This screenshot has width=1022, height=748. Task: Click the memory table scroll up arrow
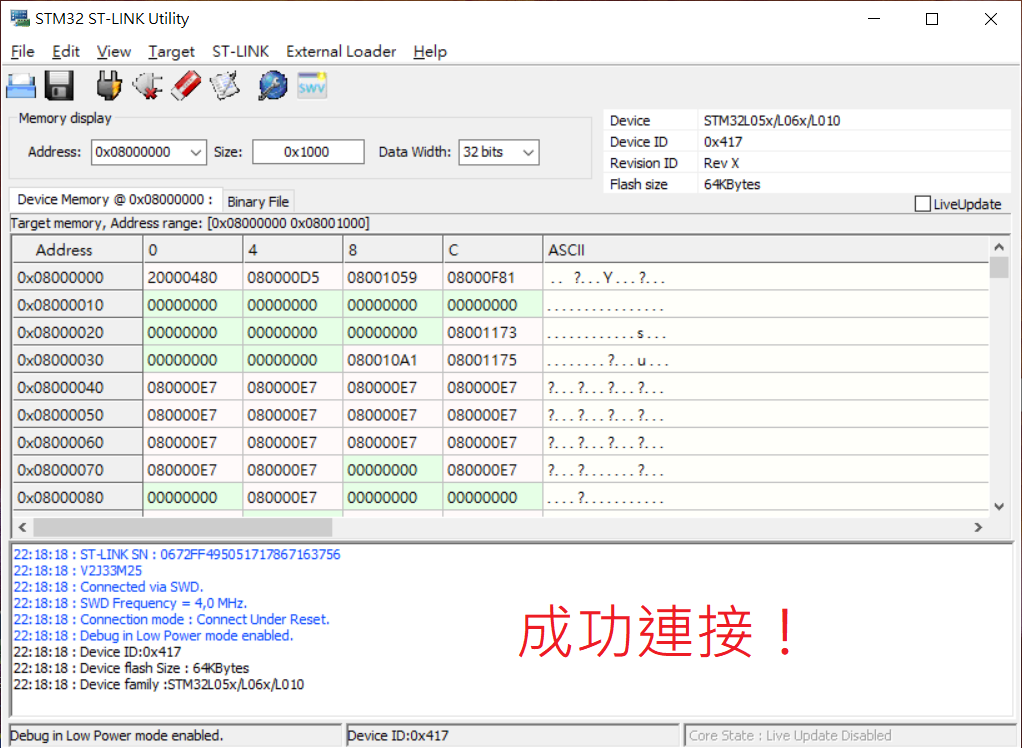tap(999, 247)
